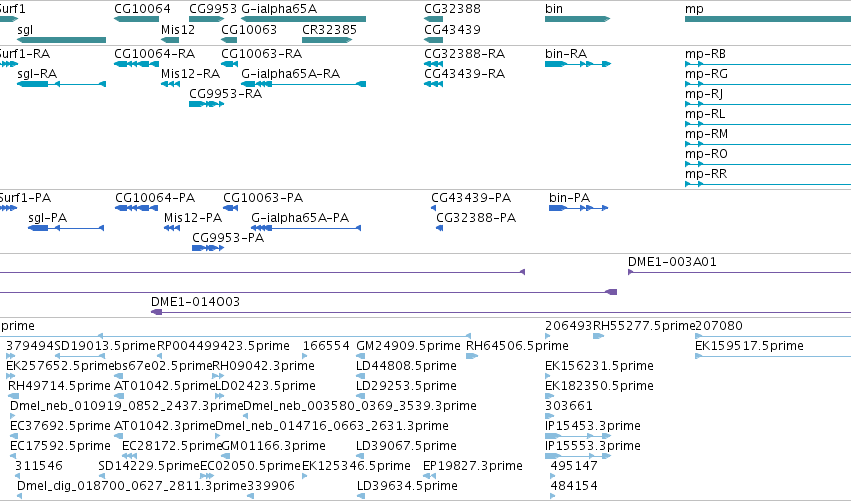The width and height of the screenshot is (851, 501).
Task: Select feature labeled 495147
Action: point(574,466)
